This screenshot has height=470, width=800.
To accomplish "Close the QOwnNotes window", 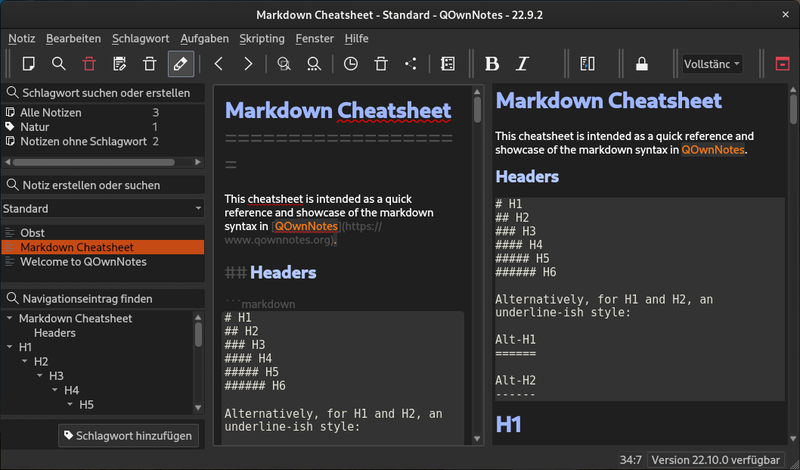I will click(x=786, y=15).
